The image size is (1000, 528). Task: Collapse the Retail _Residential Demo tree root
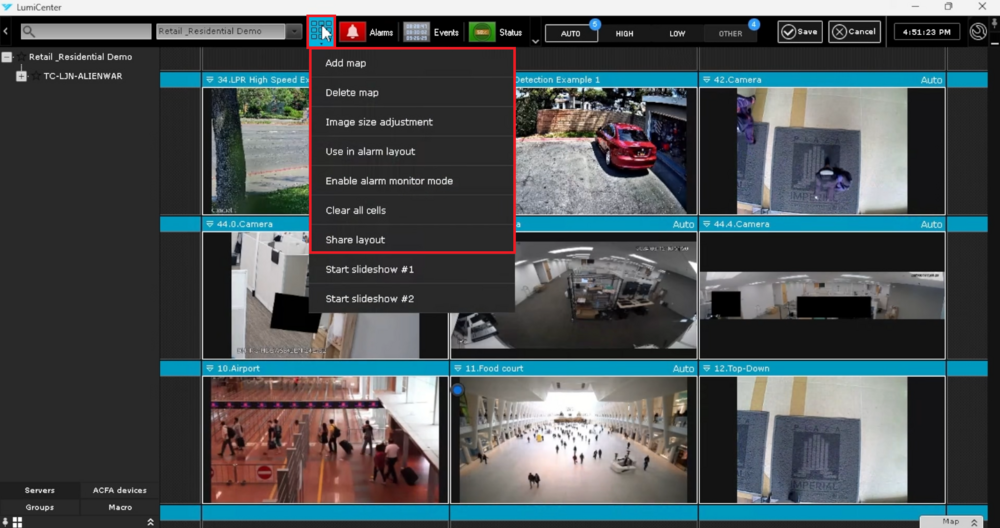7,57
